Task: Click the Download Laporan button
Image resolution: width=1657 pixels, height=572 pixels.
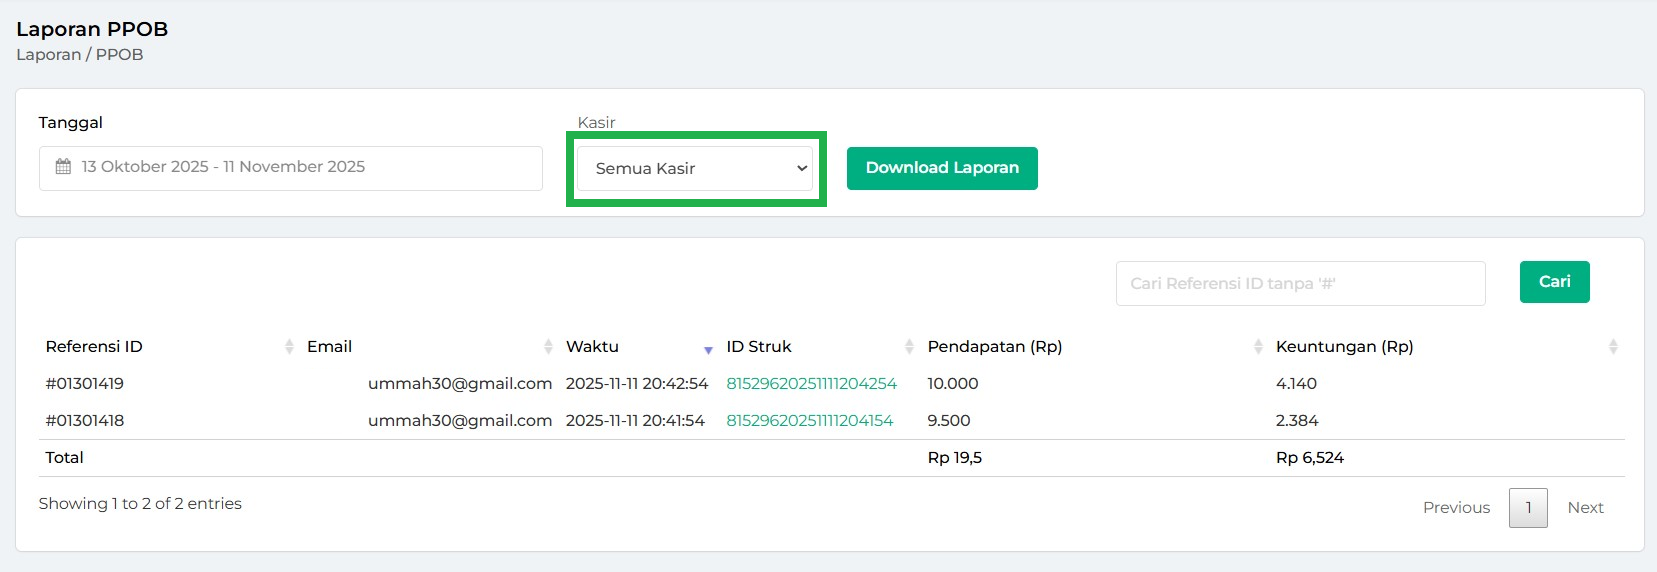Action: point(942,168)
